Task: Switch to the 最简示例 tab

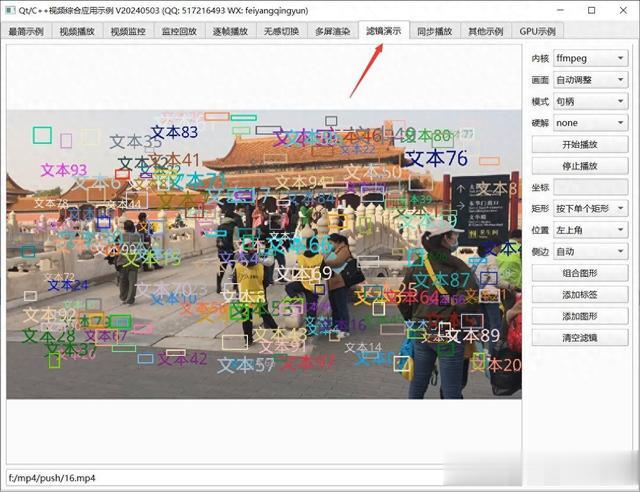Action: tap(26, 31)
